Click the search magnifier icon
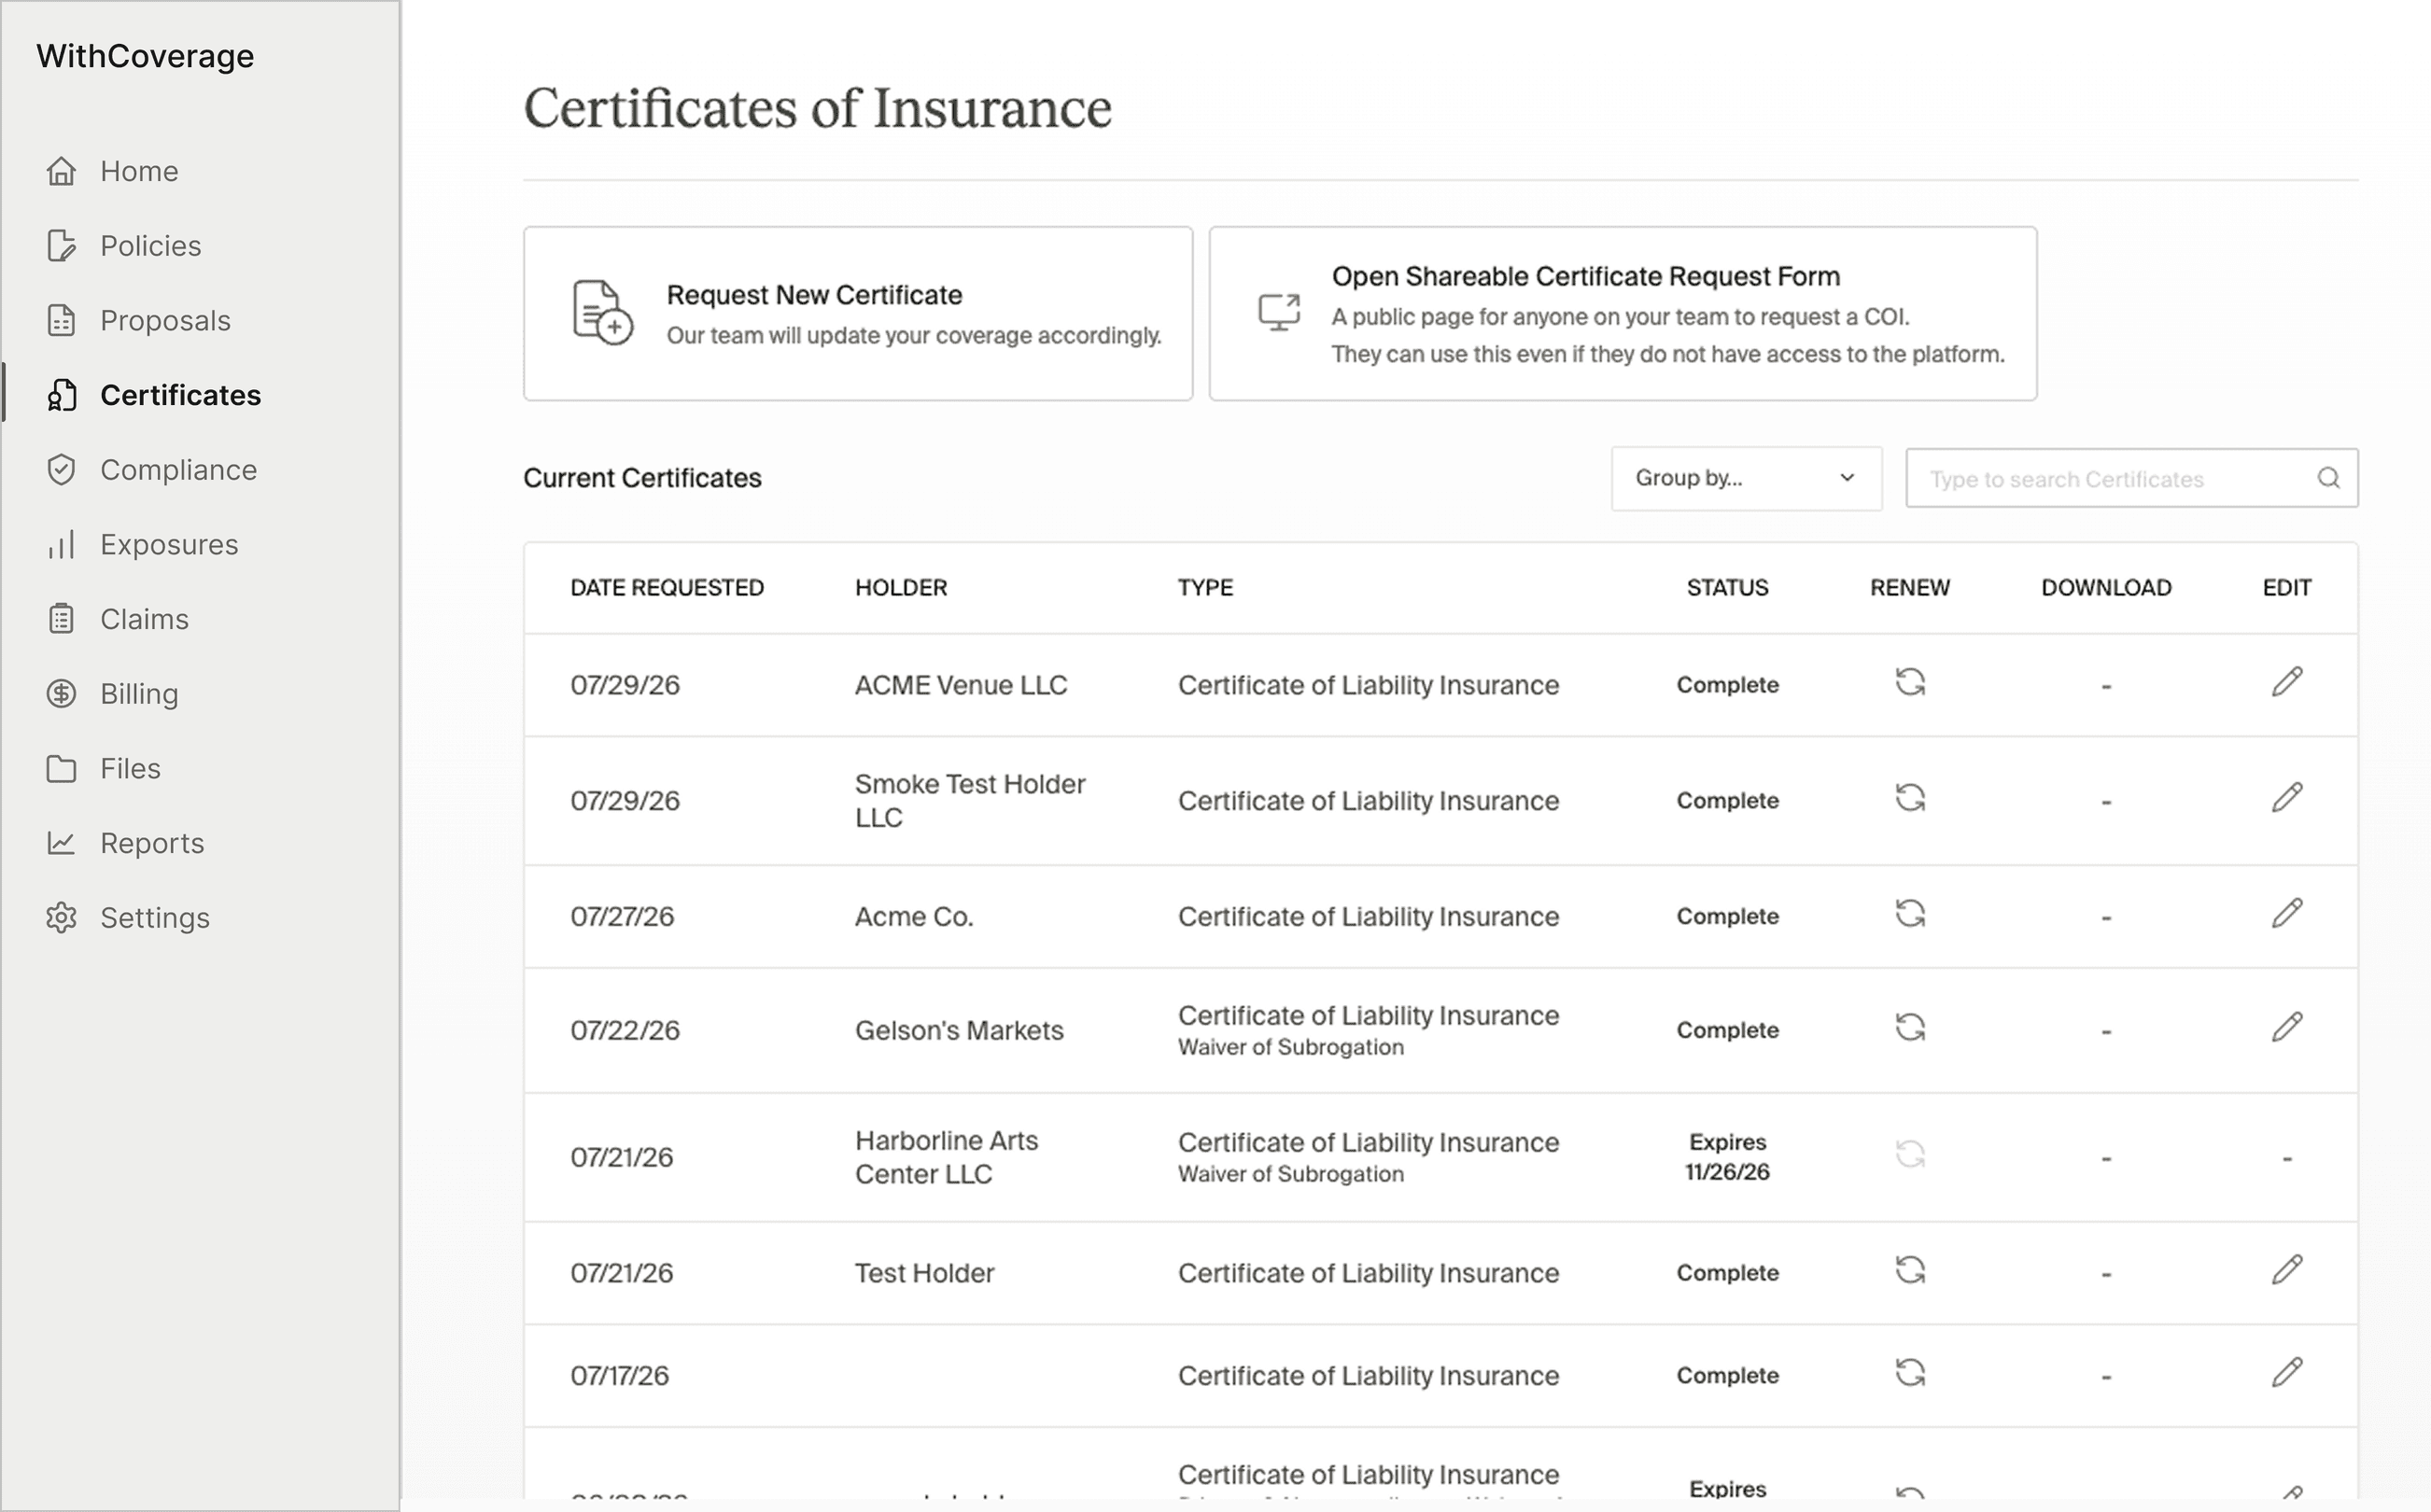Image resolution: width=2431 pixels, height=1512 pixels. (2329, 478)
